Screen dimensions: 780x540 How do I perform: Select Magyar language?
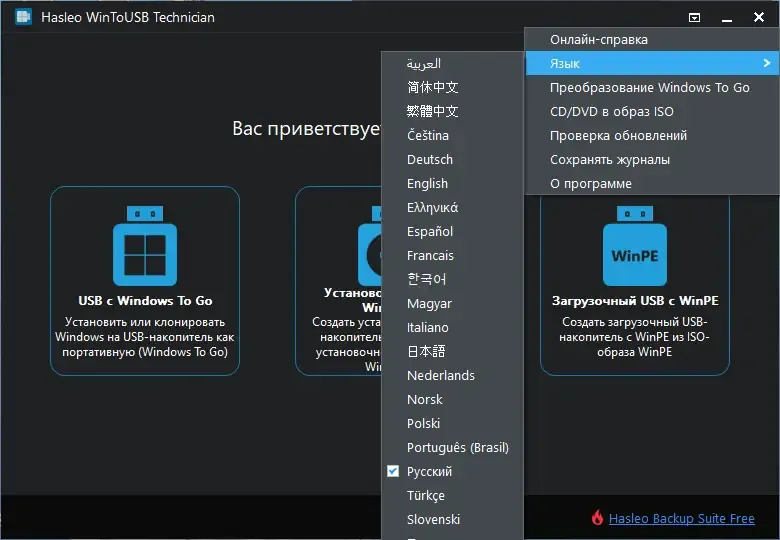452,303
